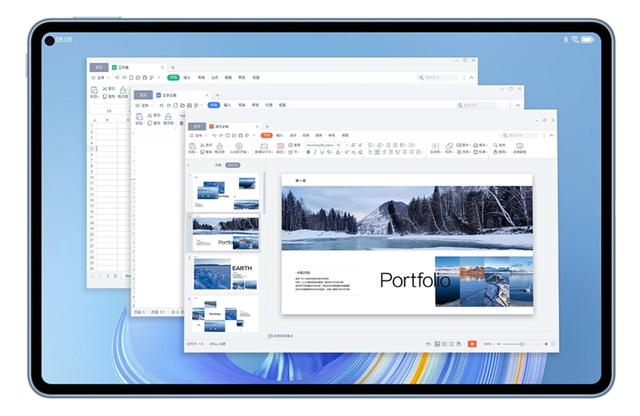Select the orange highlighted Home ribbon tab in presentation
The image size is (640, 416).
pyautogui.click(x=267, y=135)
